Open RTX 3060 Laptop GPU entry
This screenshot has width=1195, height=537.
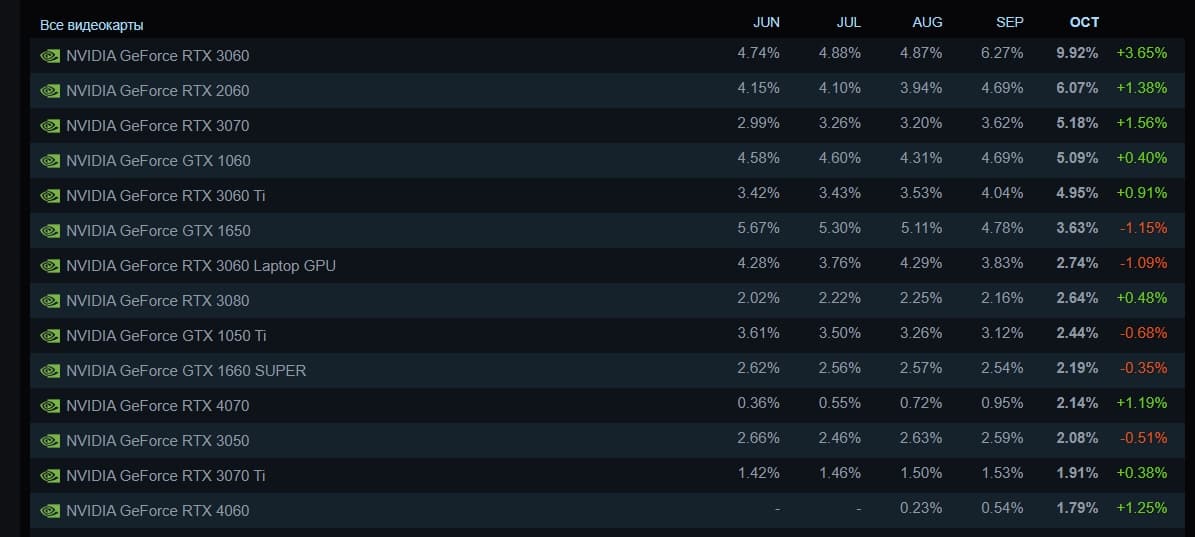pyautogui.click(x=200, y=266)
